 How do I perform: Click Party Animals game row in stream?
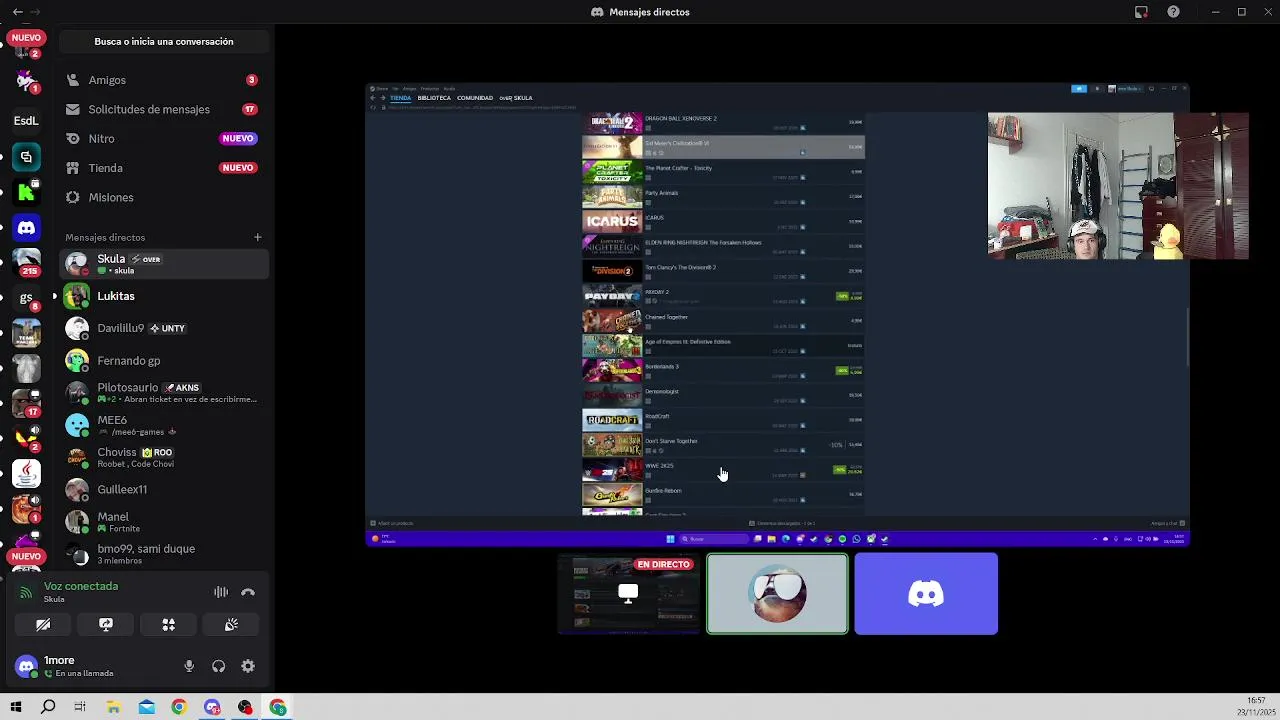(723, 196)
